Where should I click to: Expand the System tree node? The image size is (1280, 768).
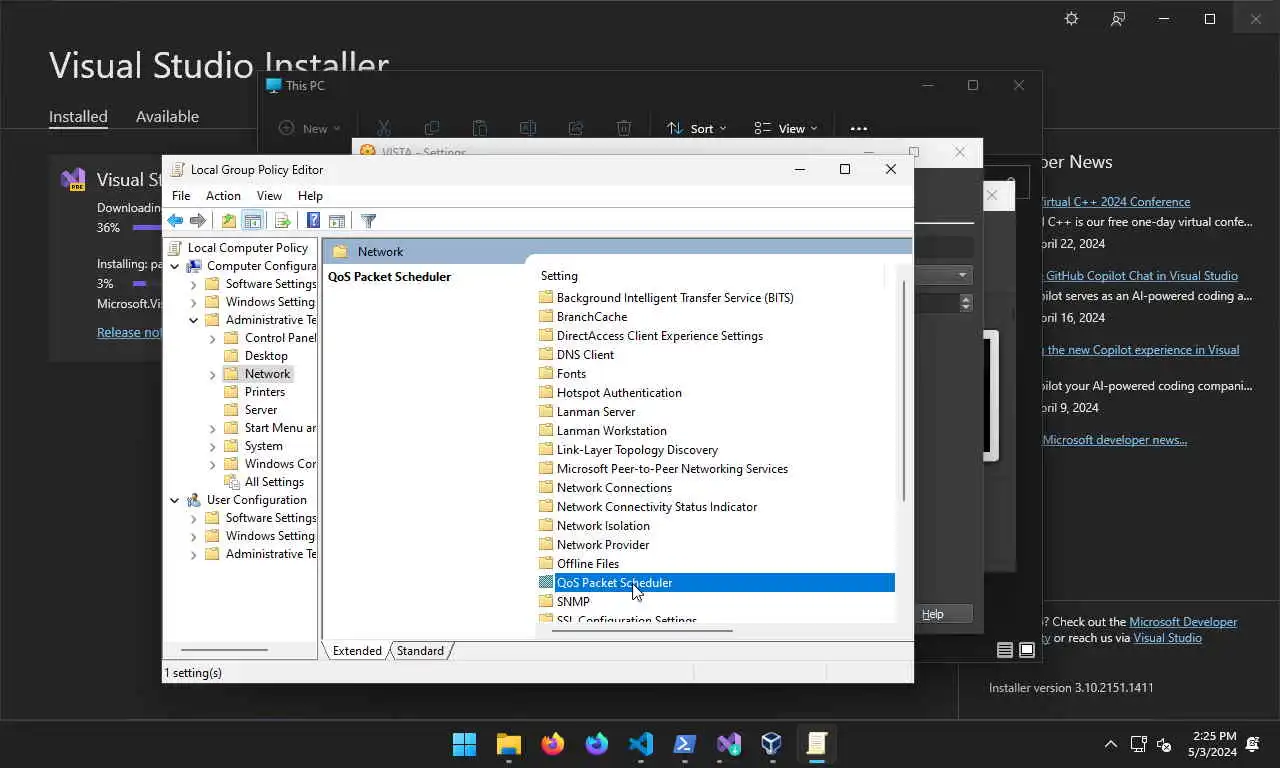213,446
